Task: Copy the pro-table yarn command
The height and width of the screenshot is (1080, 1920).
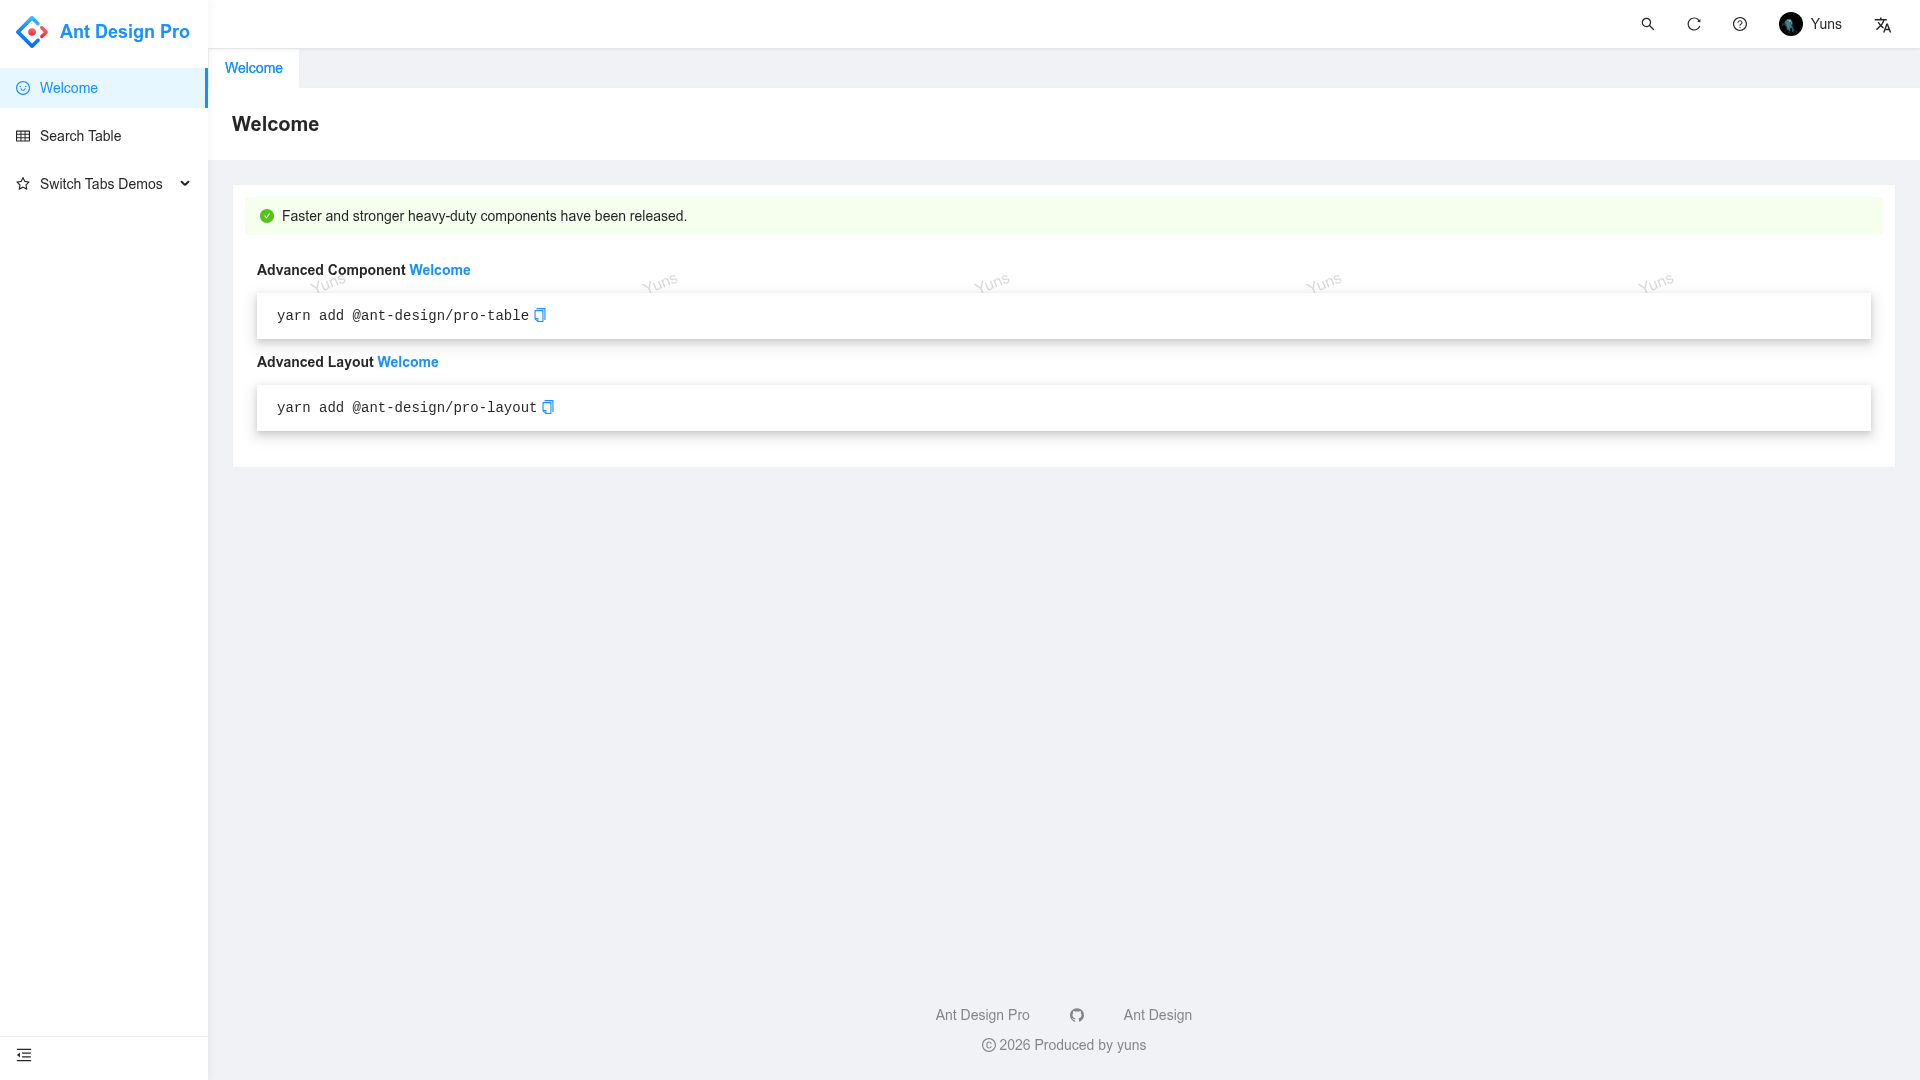Action: pos(540,315)
